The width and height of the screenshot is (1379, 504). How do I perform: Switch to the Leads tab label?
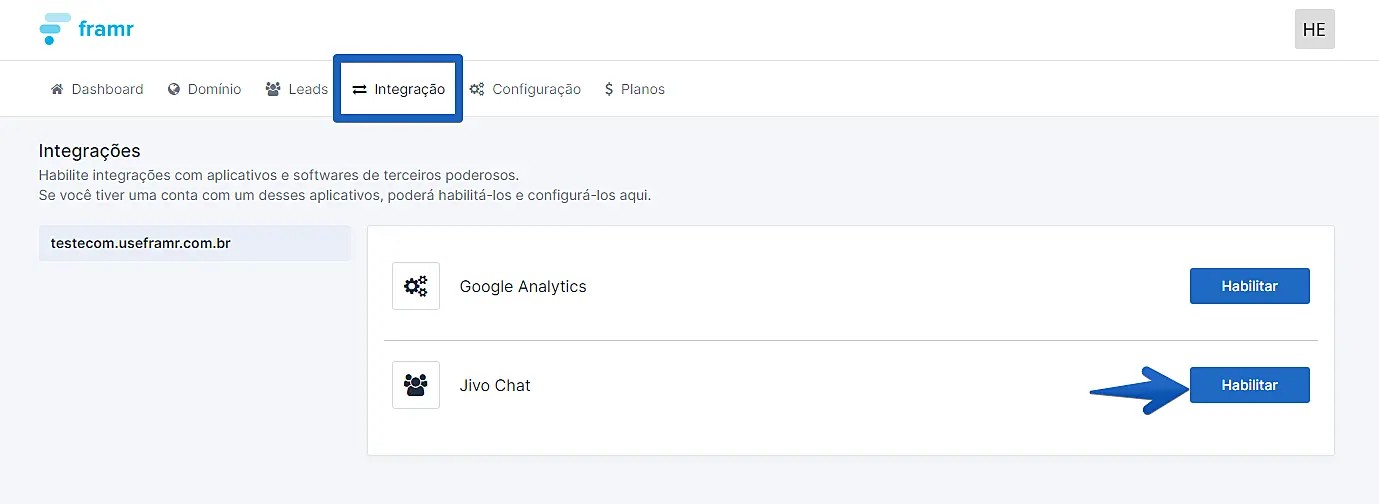308,89
